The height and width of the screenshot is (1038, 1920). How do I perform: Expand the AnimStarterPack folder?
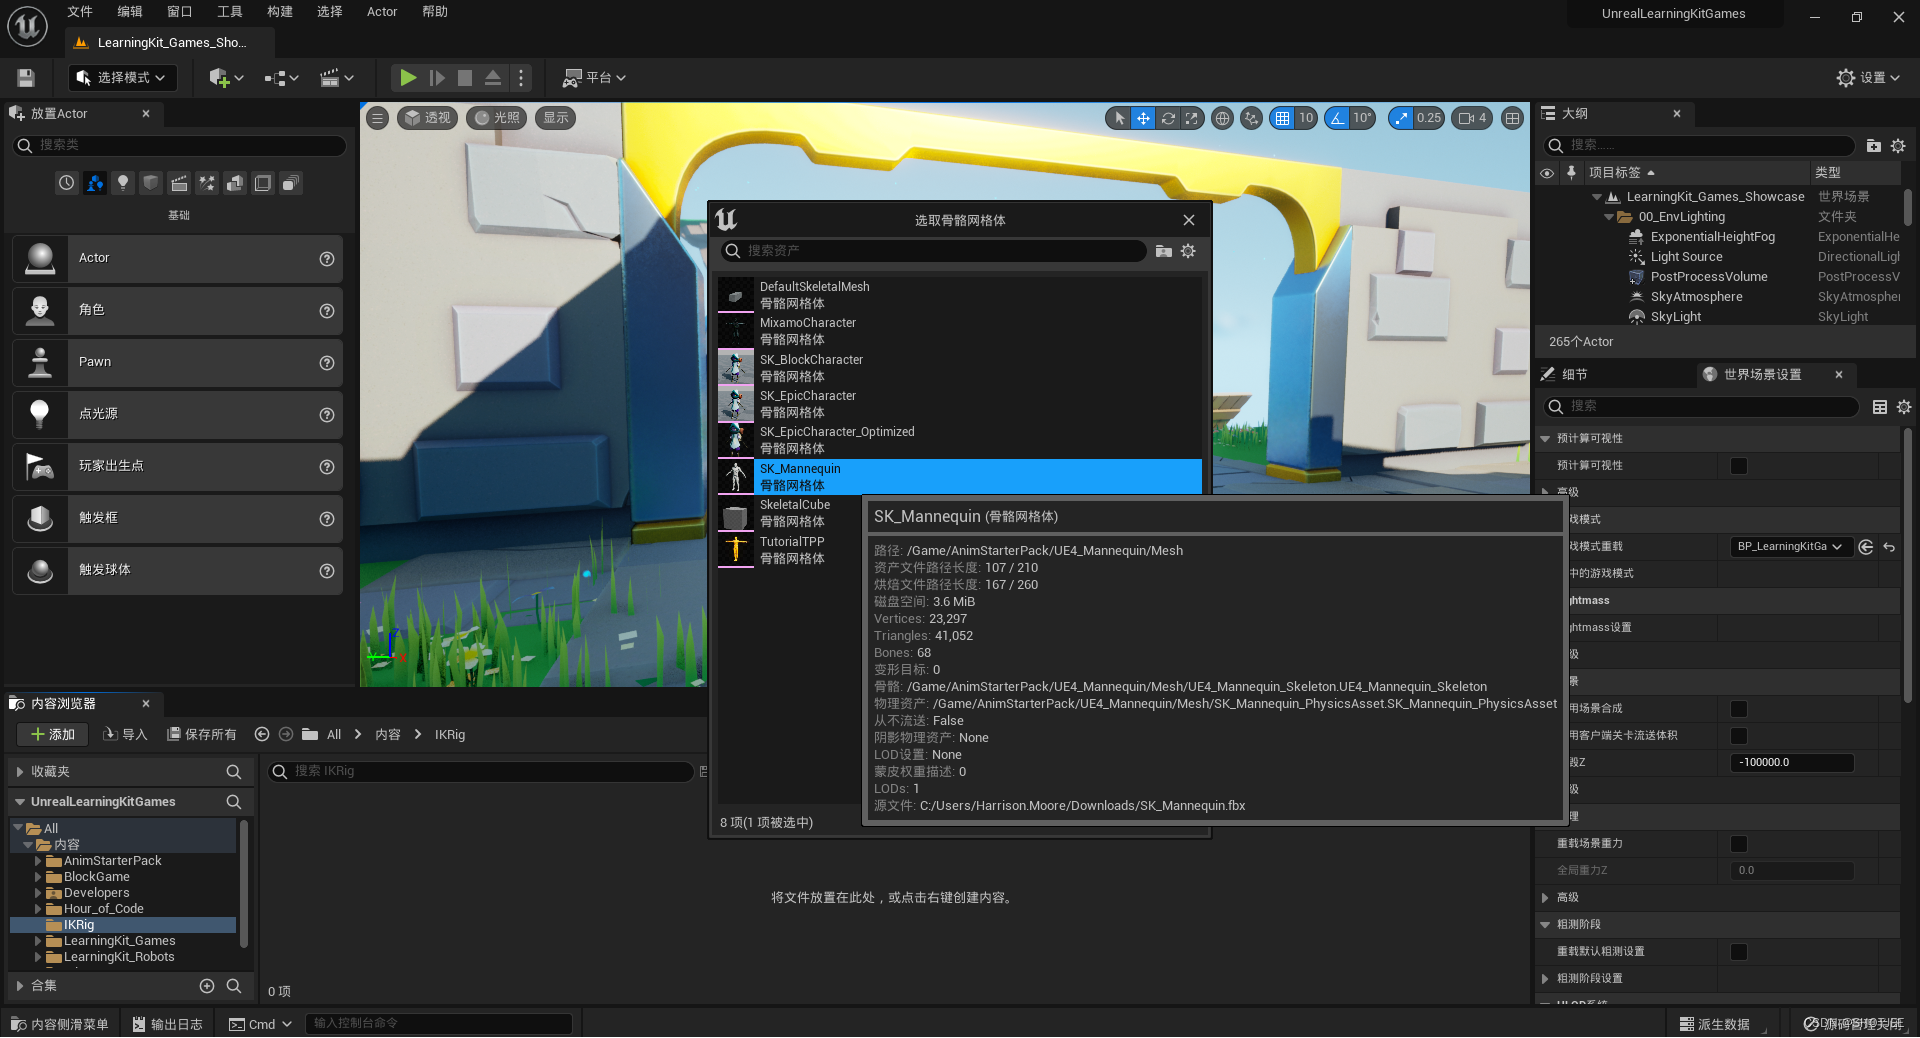[x=38, y=861]
